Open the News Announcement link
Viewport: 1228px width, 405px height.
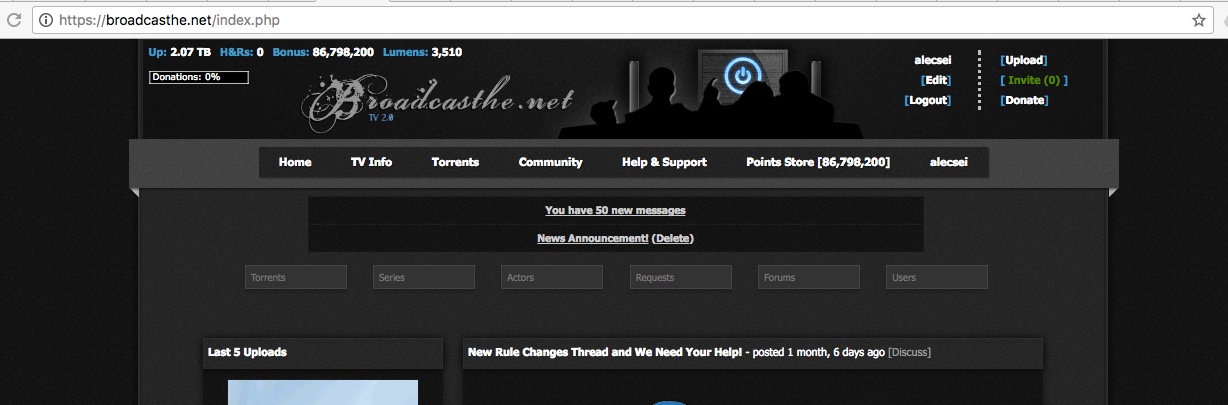(592, 238)
